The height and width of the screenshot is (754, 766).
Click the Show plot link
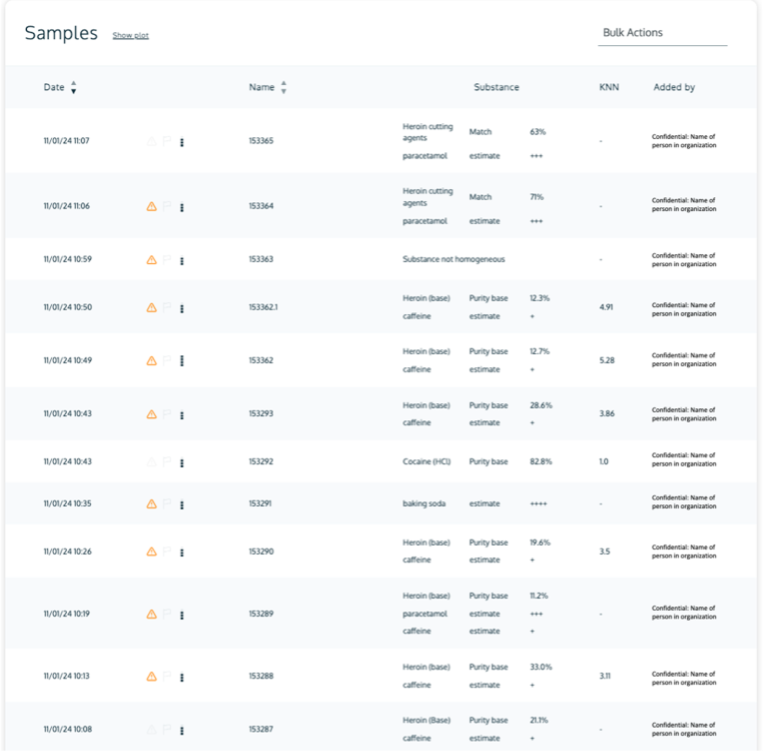130,36
